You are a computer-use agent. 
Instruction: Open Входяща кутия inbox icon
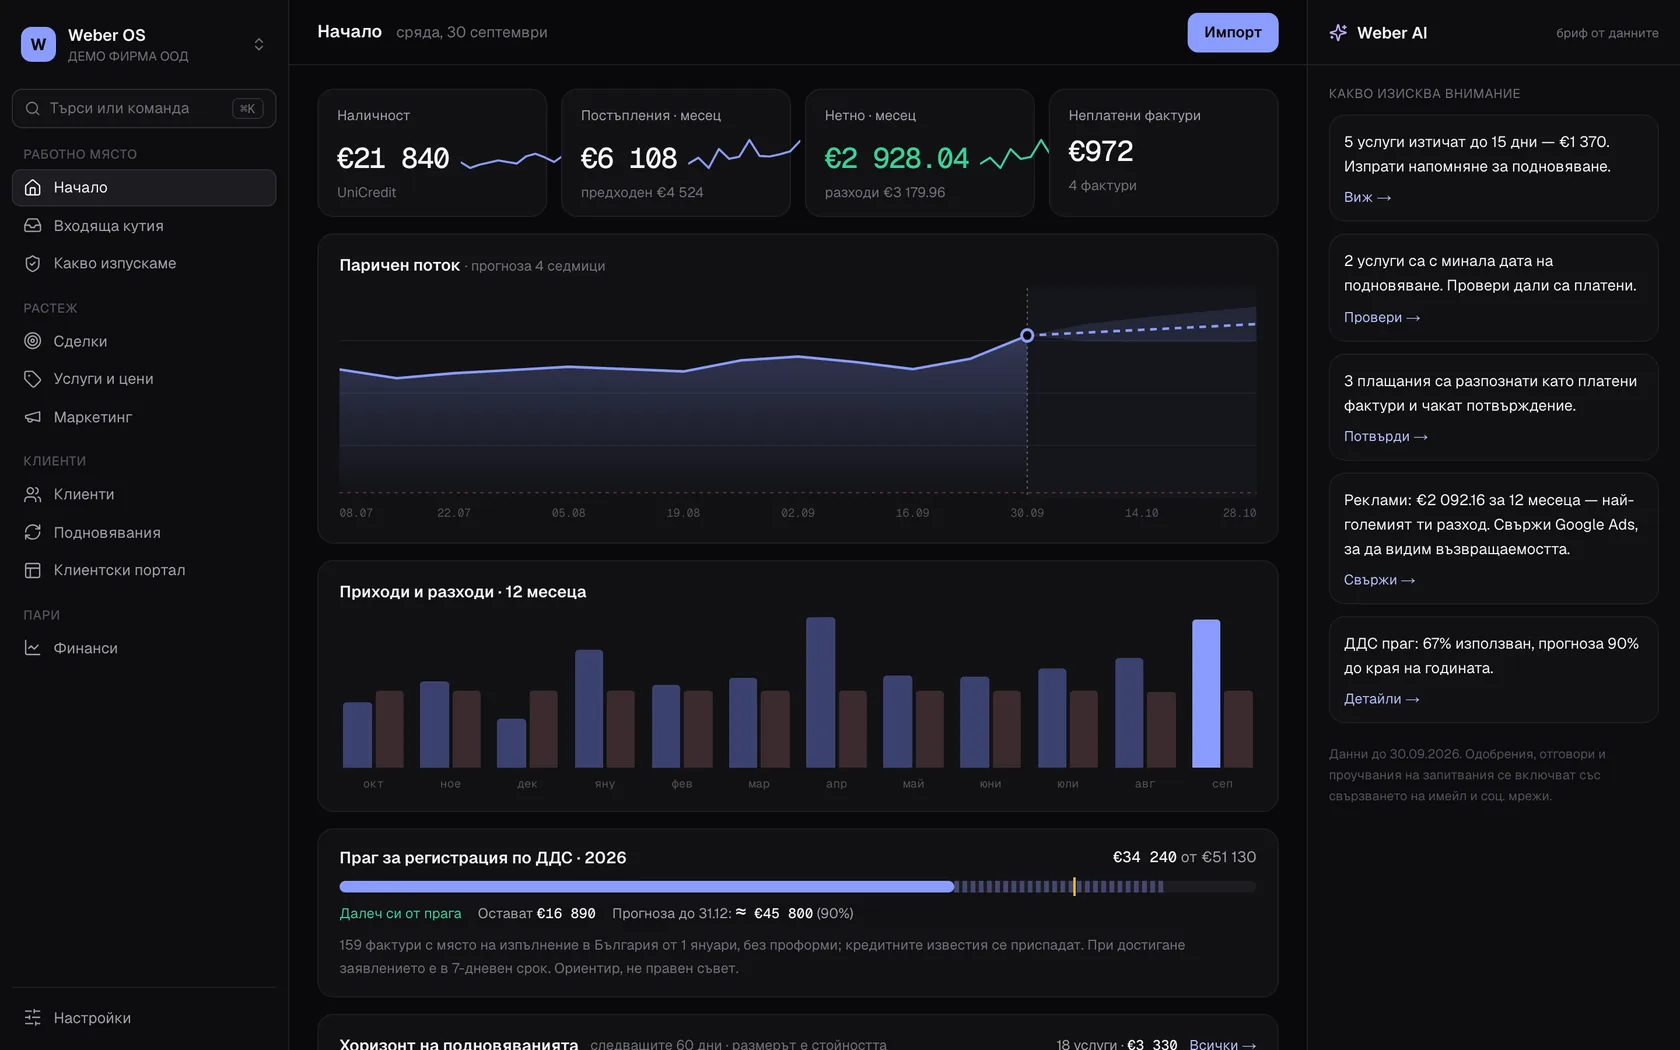(33, 225)
